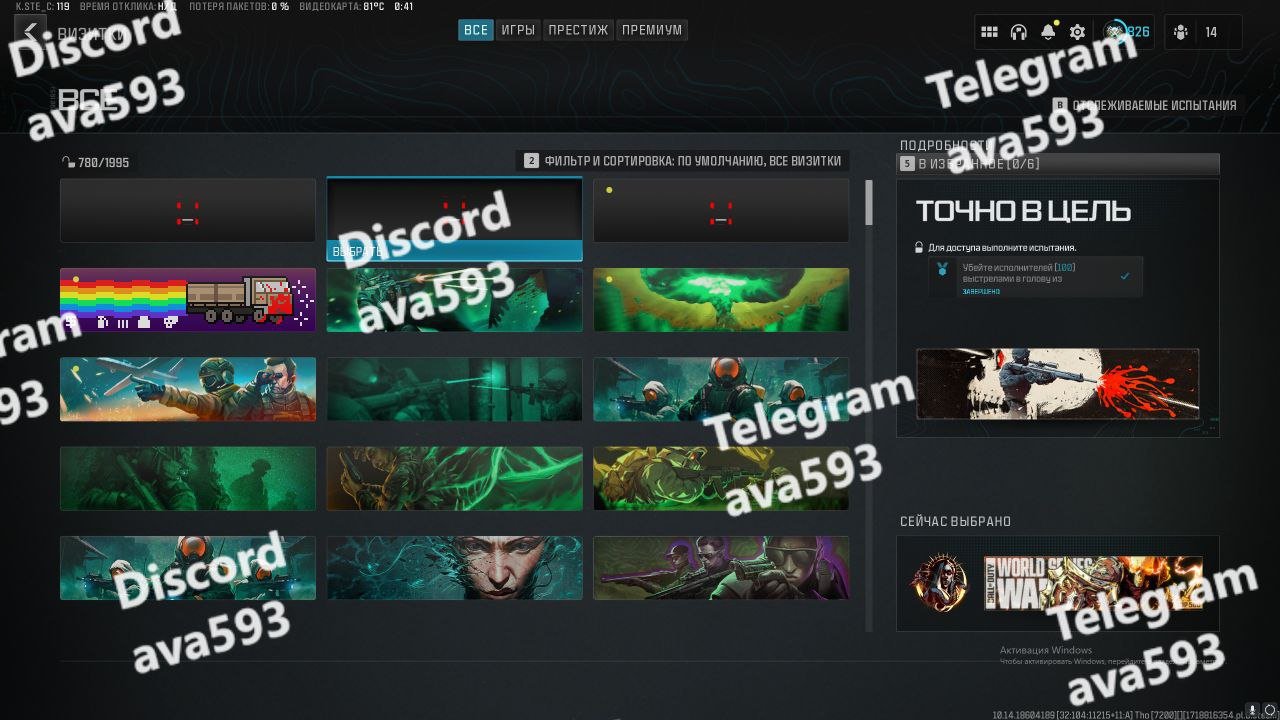Switch to the ПРЕСТИЖ tab

click(x=578, y=30)
